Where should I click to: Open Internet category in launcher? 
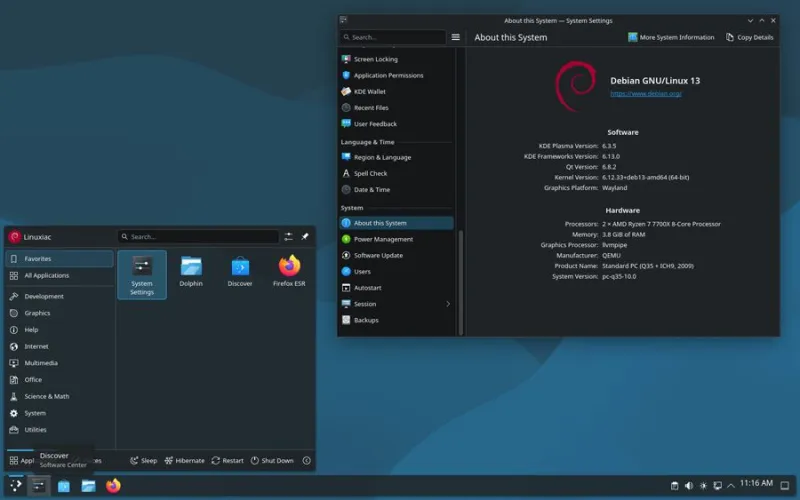(x=59, y=346)
